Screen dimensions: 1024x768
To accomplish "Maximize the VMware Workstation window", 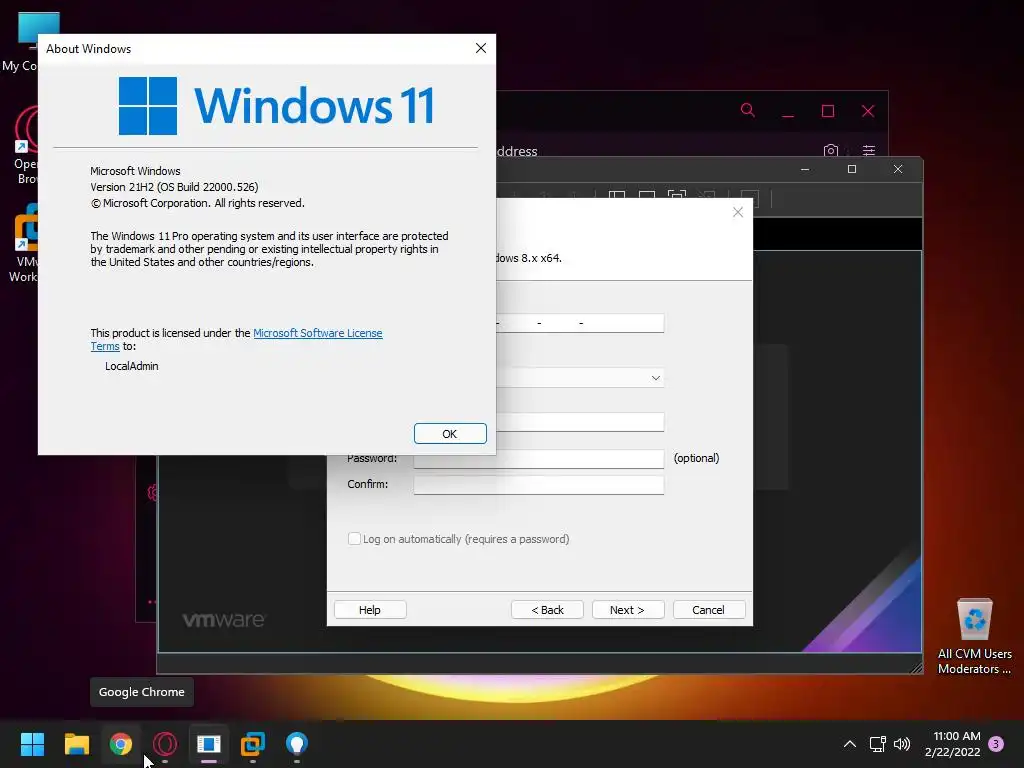I will coord(852,169).
